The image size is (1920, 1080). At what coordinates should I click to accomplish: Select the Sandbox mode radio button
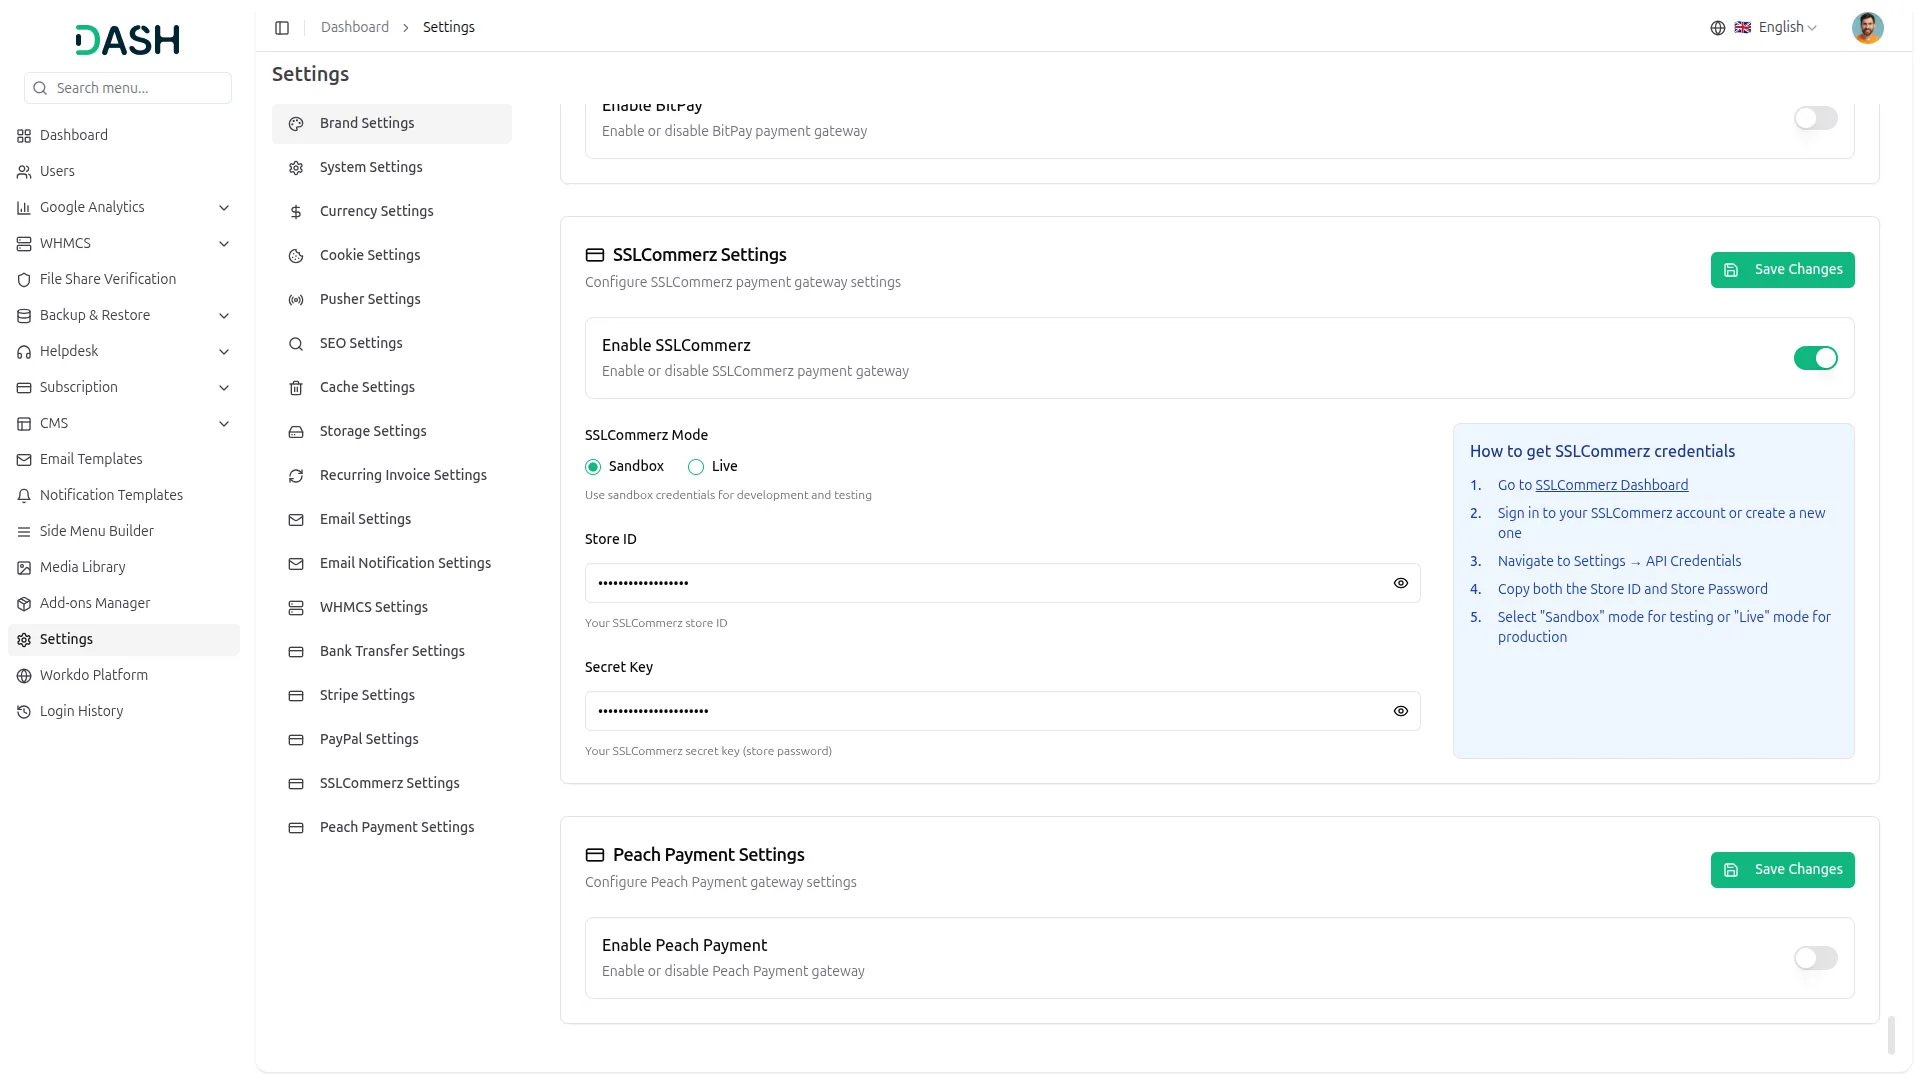coord(593,467)
